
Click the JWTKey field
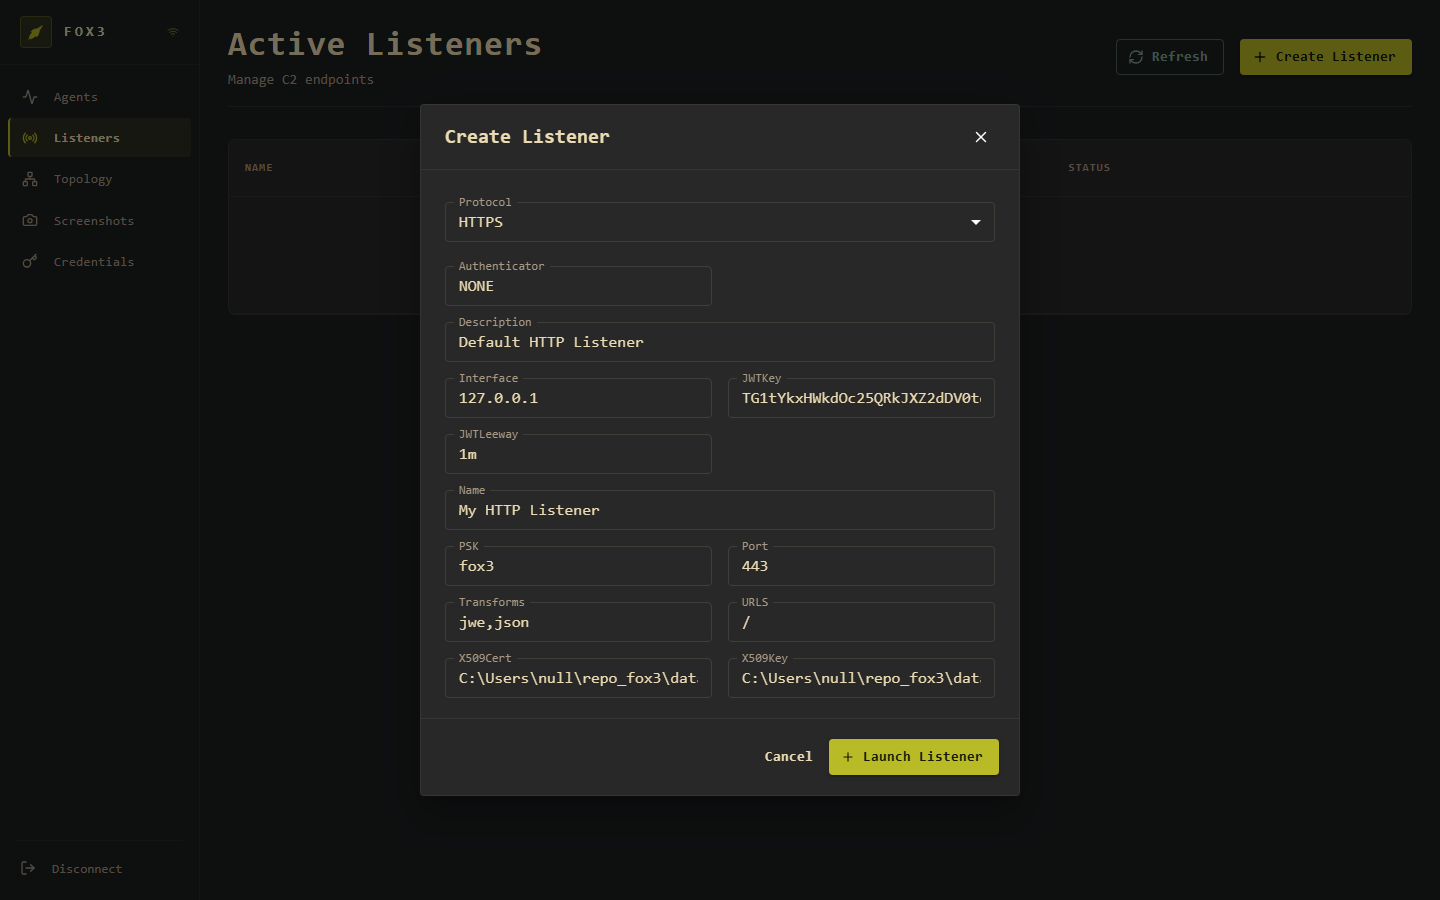click(861, 398)
